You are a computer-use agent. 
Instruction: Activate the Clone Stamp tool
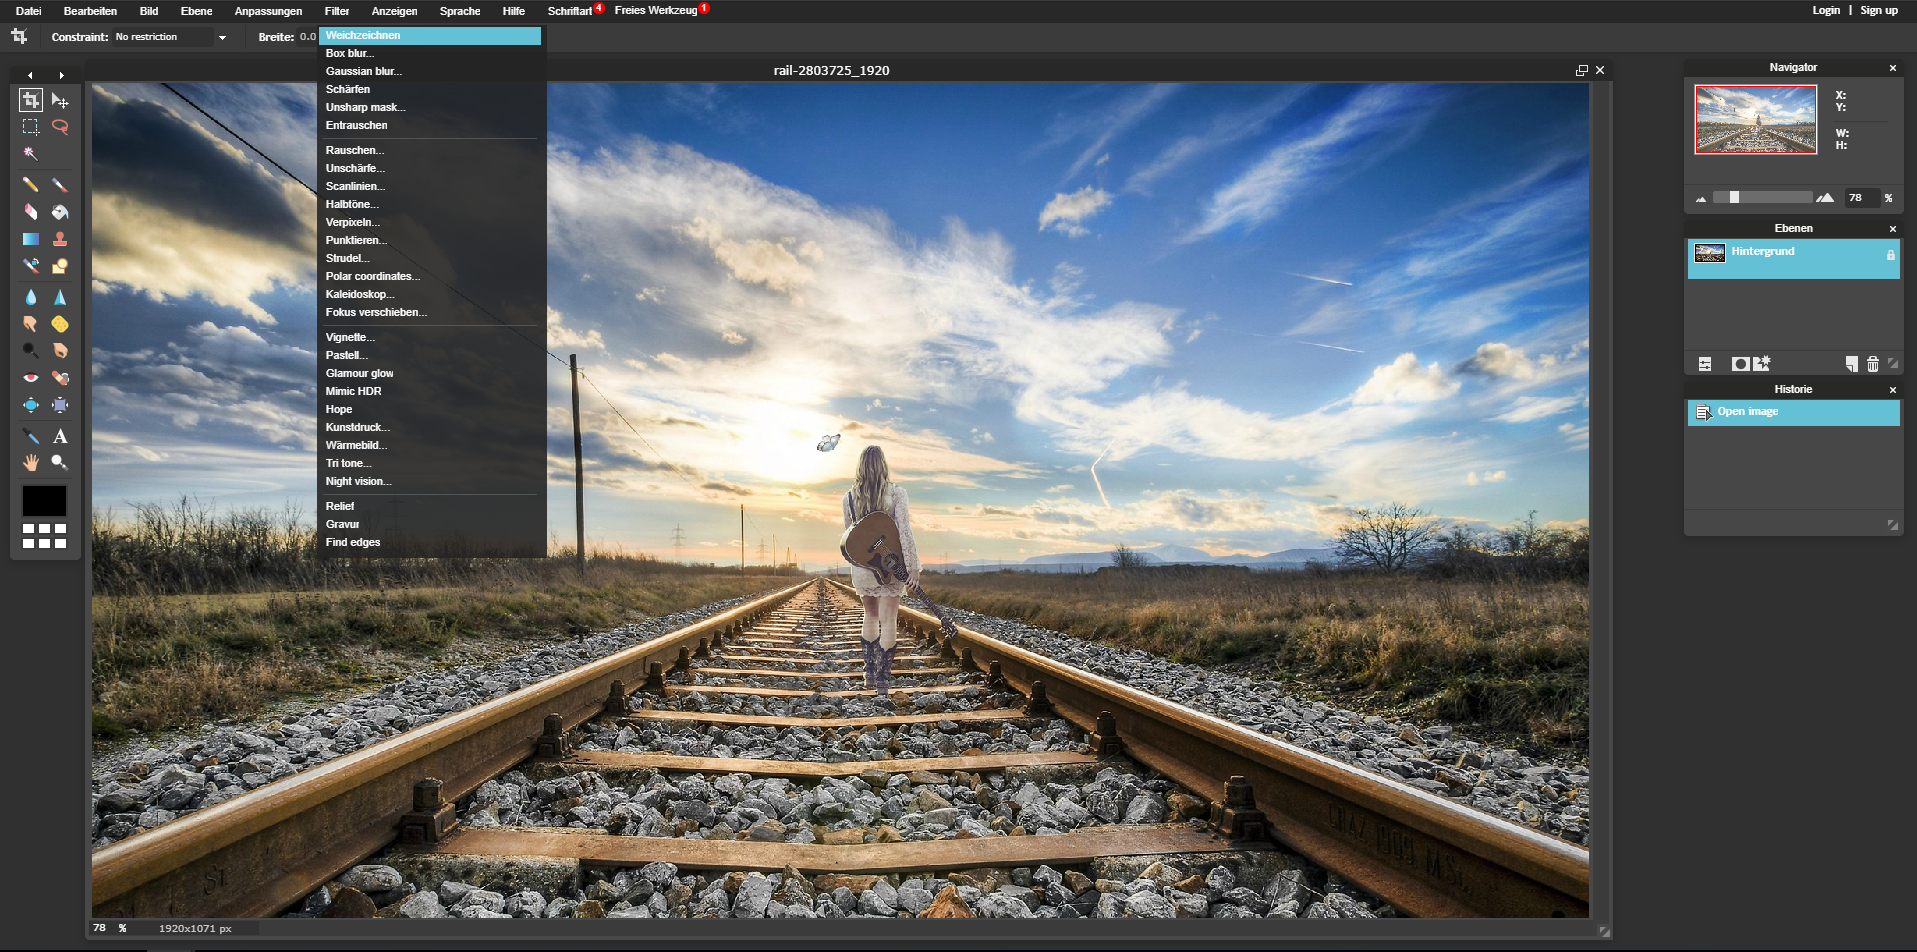point(60,239)
